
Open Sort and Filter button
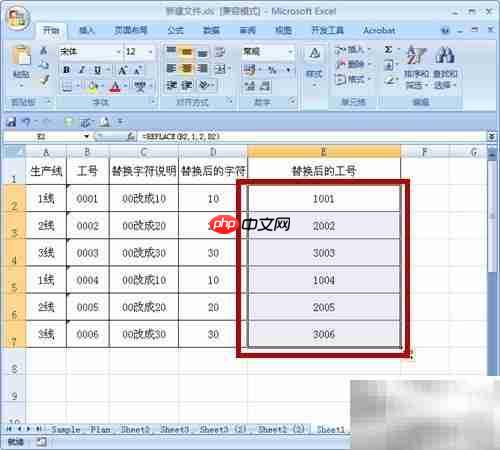coord(417,68)
